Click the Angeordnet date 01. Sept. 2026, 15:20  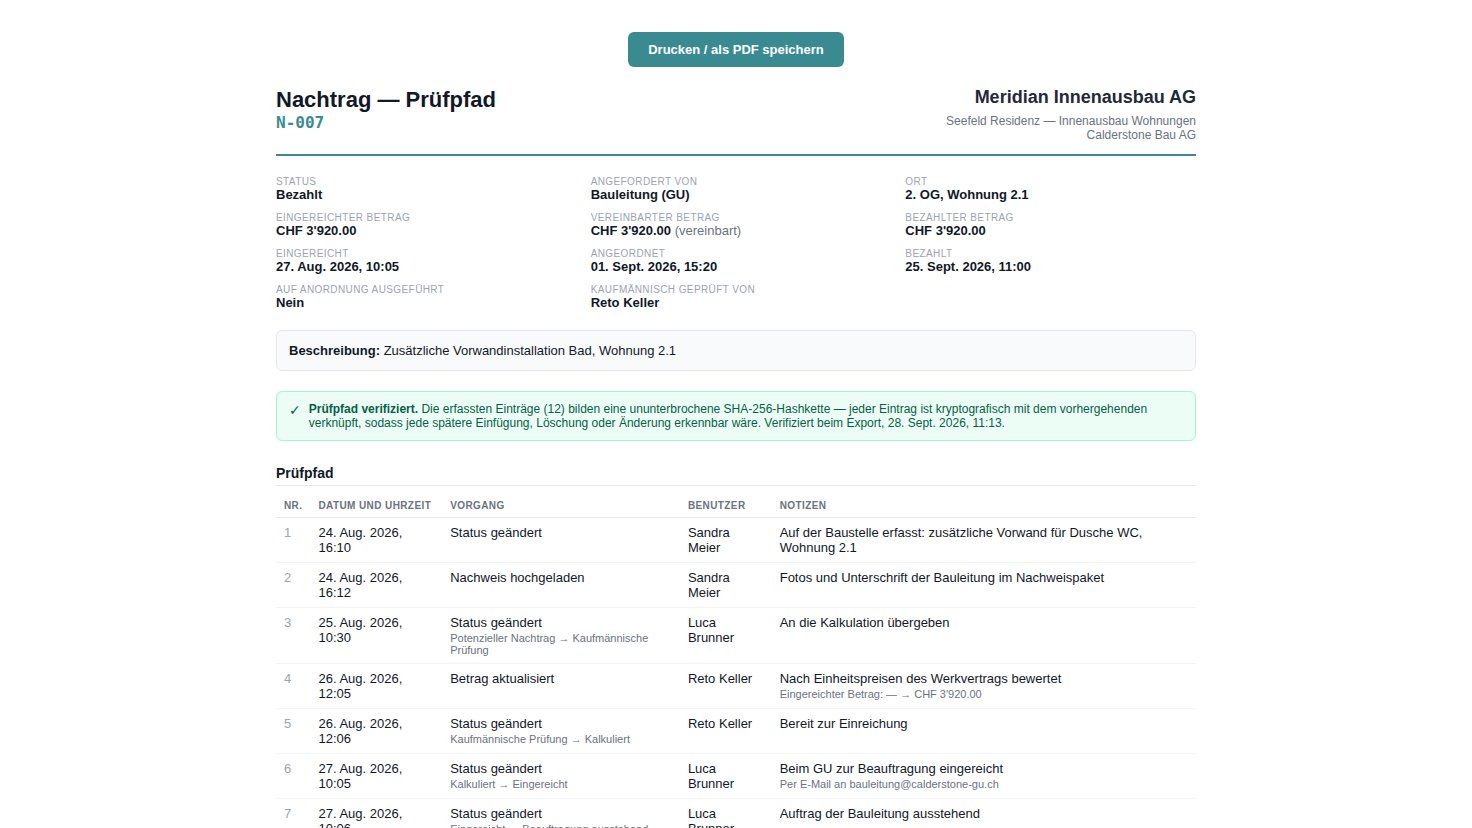654,267
